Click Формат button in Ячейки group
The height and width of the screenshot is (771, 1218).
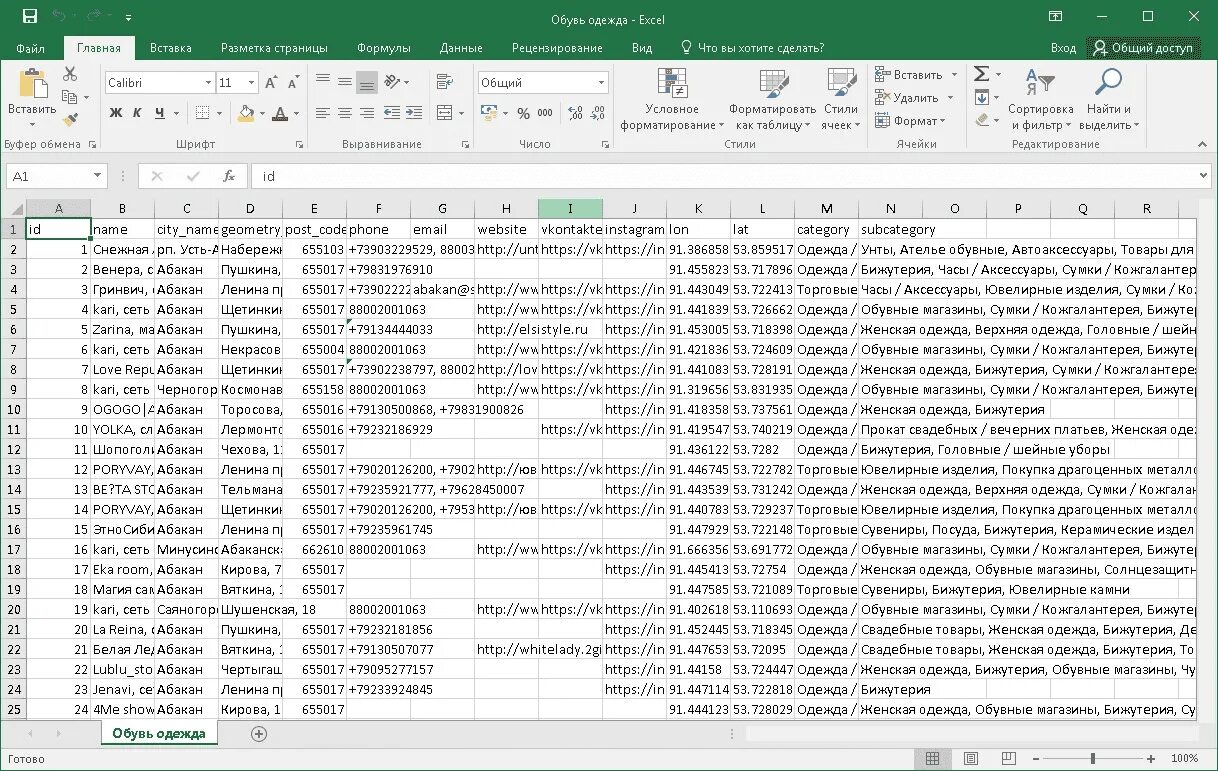coord(910,121)
